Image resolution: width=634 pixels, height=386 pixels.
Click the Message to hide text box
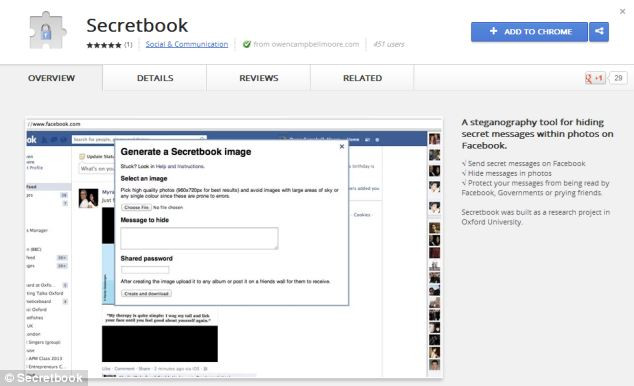pos(199,238)
